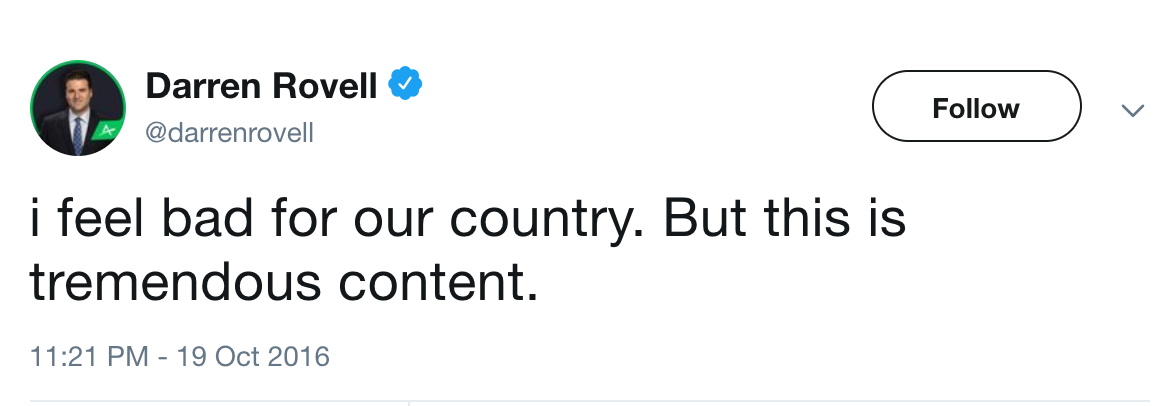Follow Darren Rovell
Image resolution: width=1176 pixels, height=406 pixels.
click(976, 107)
